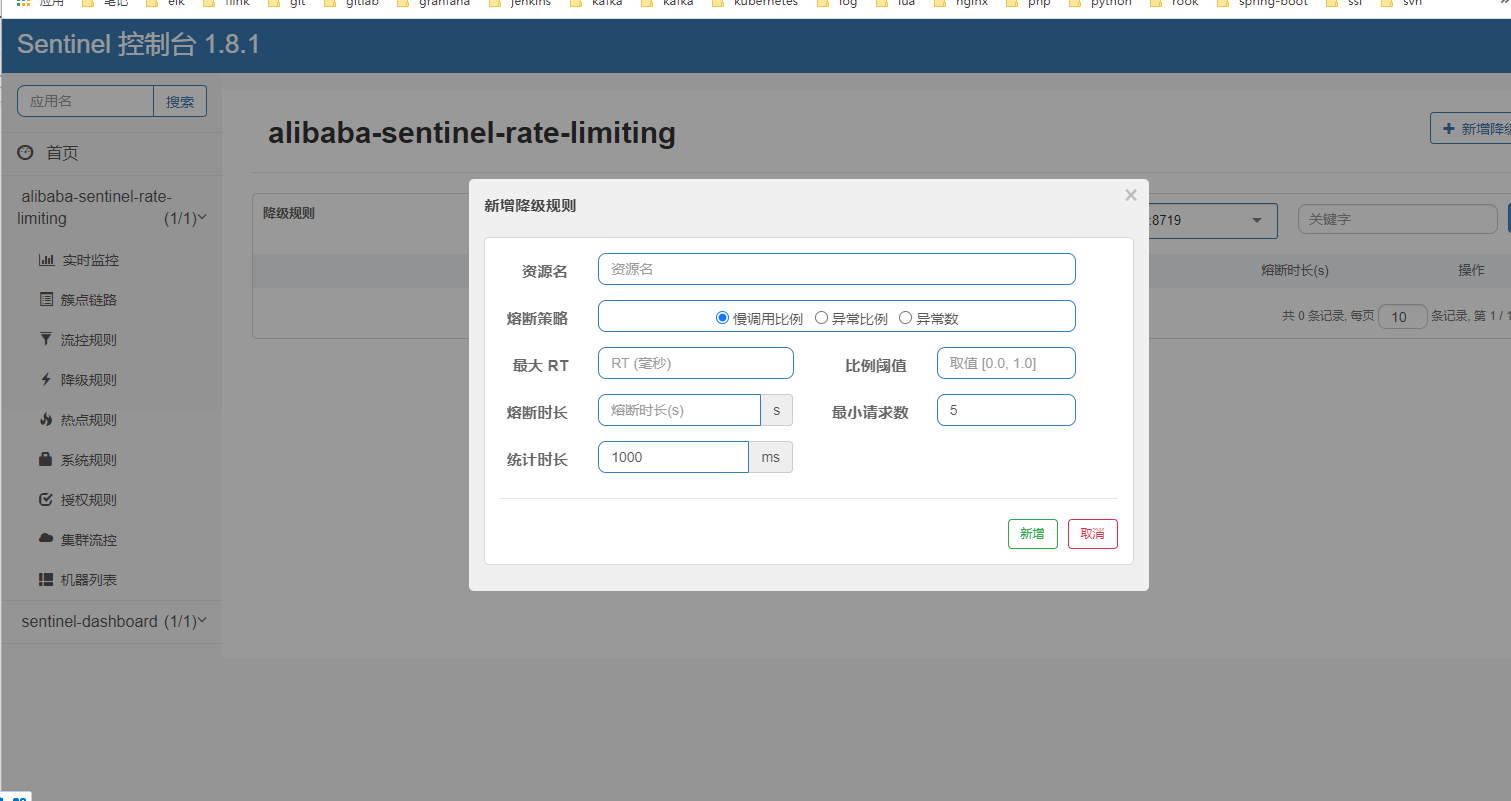Focus the 资源名 input field

(837, 269)
